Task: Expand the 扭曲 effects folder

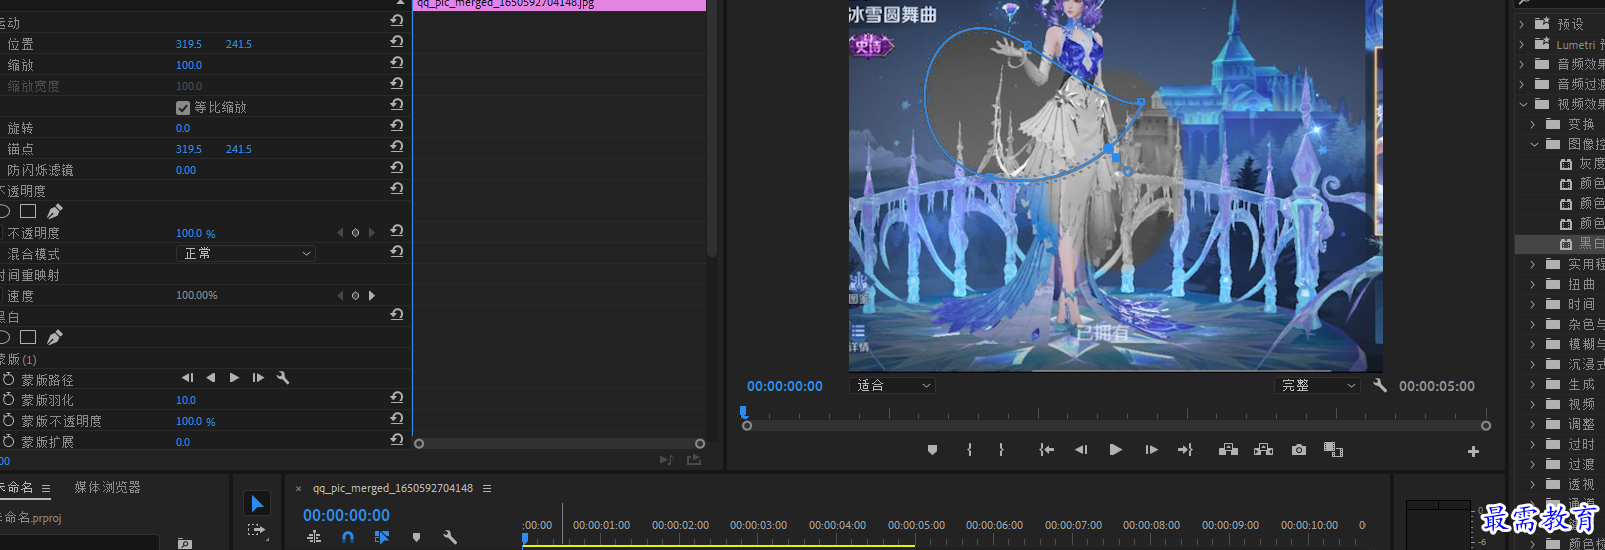Action: (x=1533, y=284)
